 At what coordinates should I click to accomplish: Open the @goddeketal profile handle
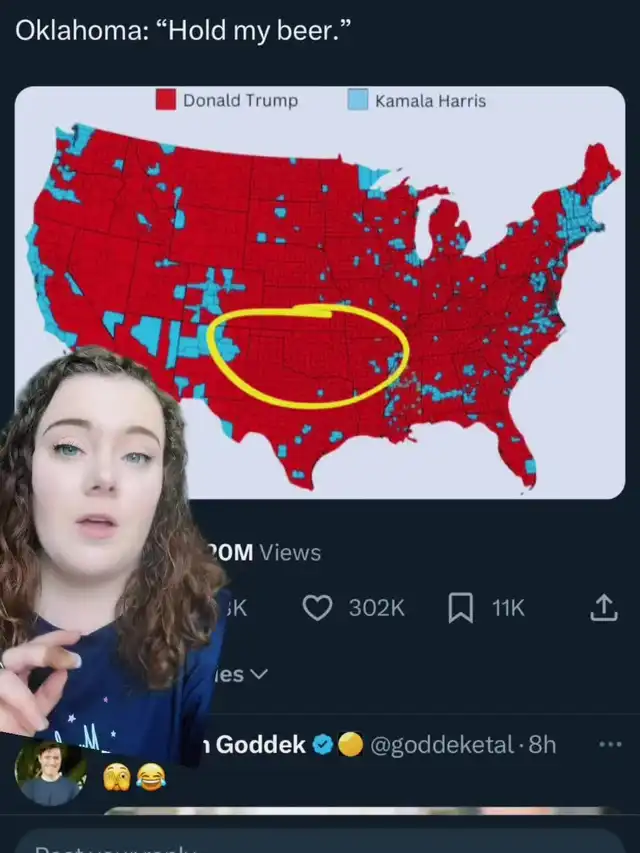(x=442, y=744)
